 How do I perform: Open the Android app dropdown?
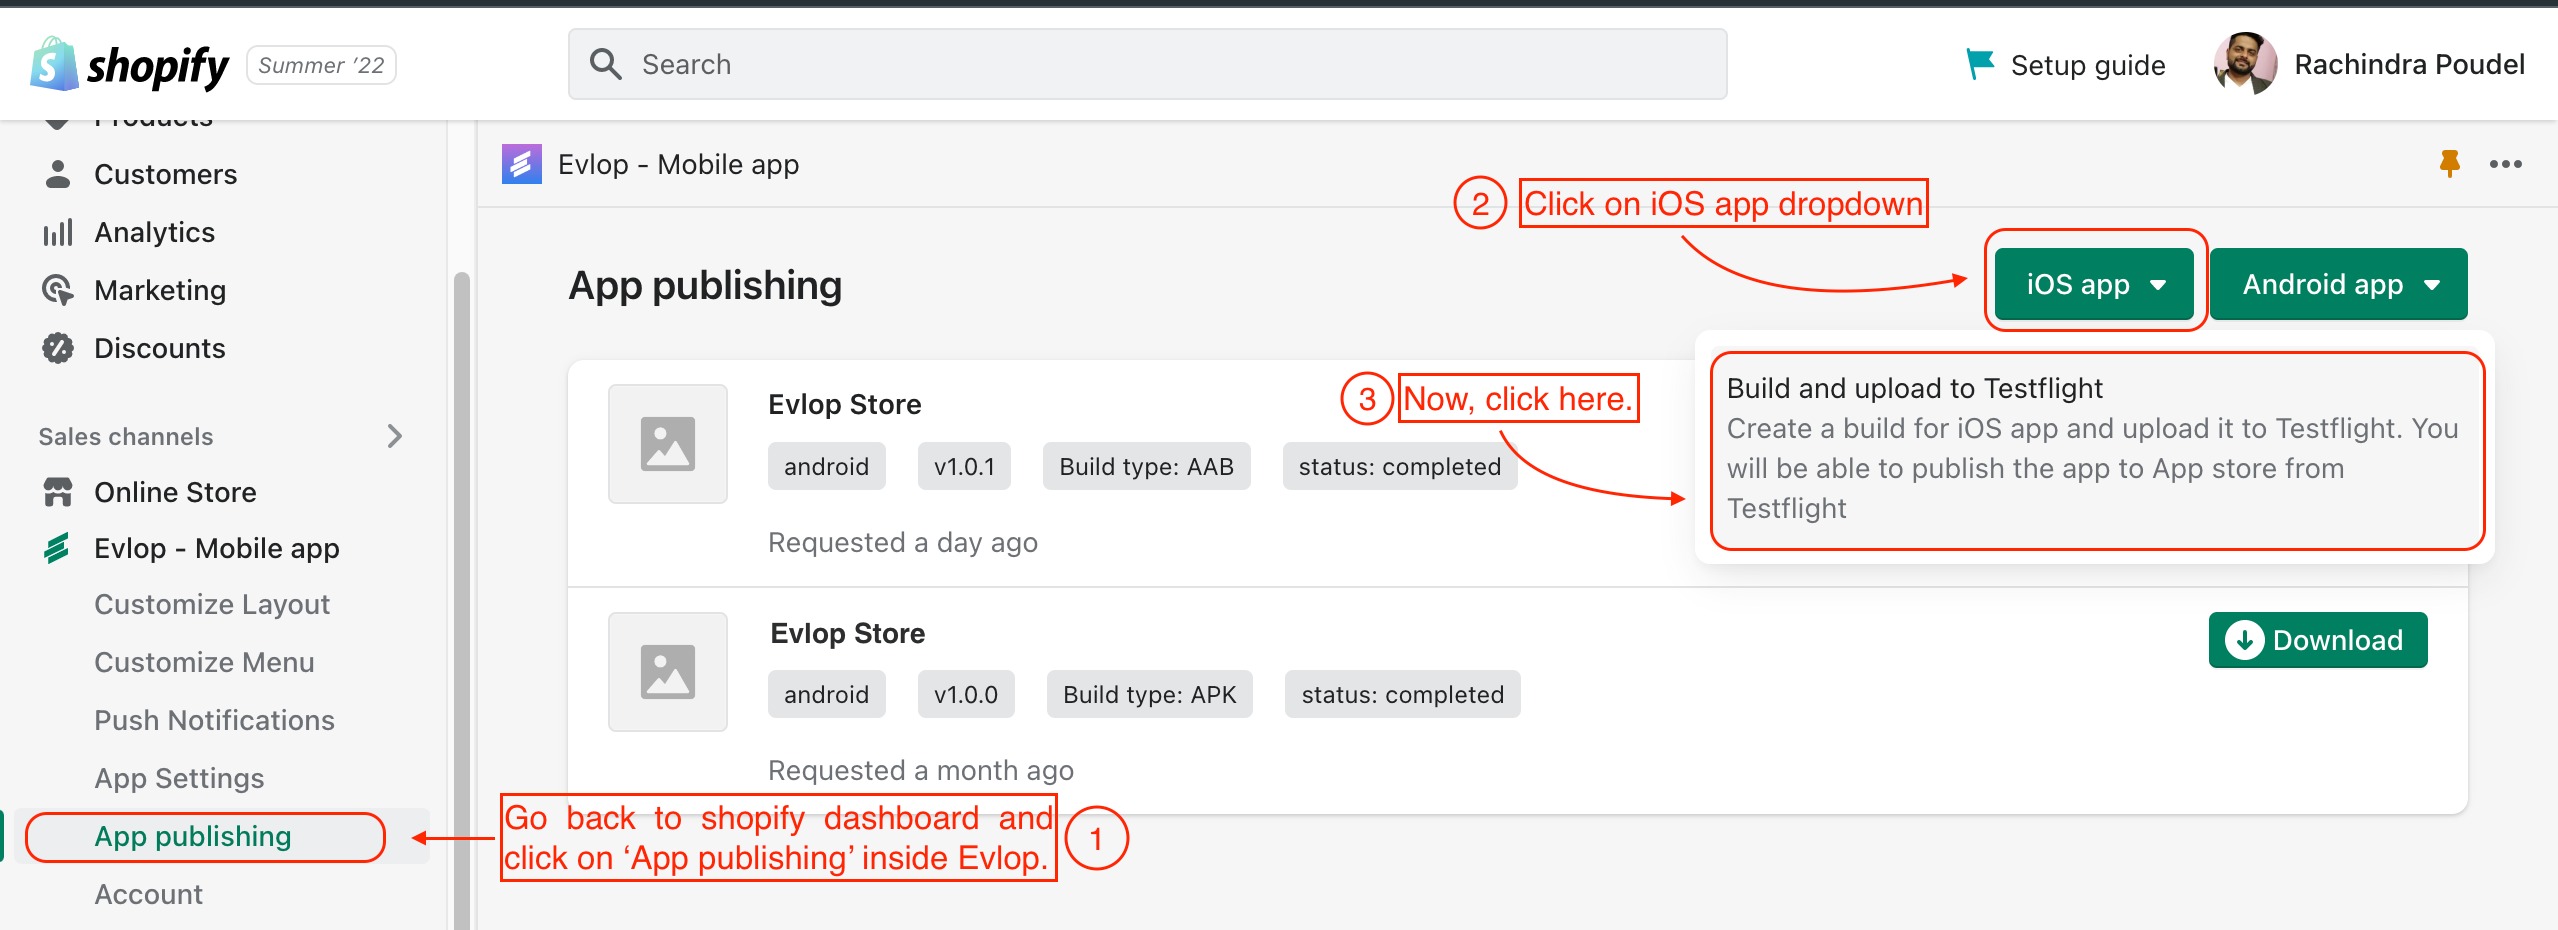[2338, 284]
